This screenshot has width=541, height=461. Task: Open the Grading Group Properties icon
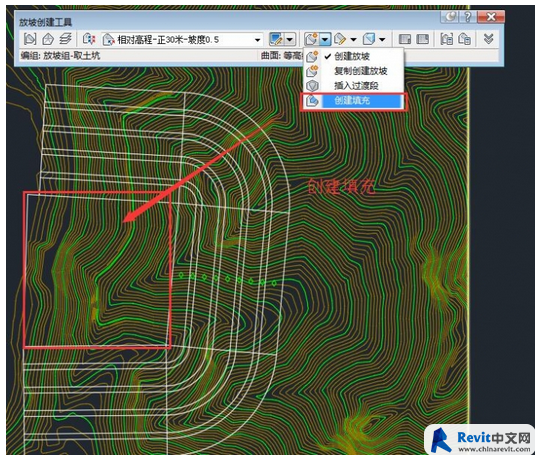[x=447, y=39]
